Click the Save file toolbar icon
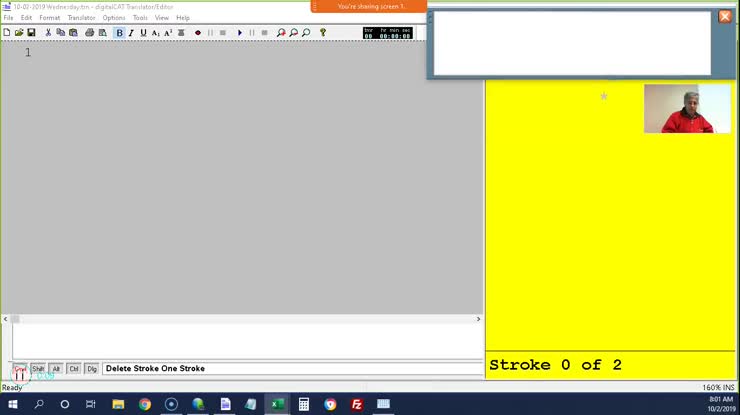740x415 pixels. point(31,33)
